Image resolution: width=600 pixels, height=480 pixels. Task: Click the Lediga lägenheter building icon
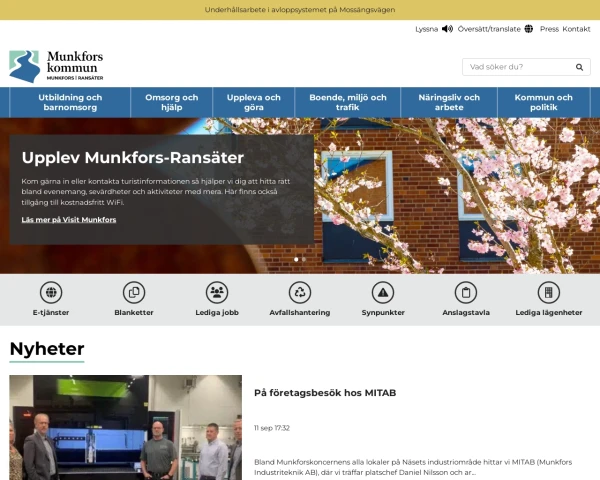click(x=548, y=292)
